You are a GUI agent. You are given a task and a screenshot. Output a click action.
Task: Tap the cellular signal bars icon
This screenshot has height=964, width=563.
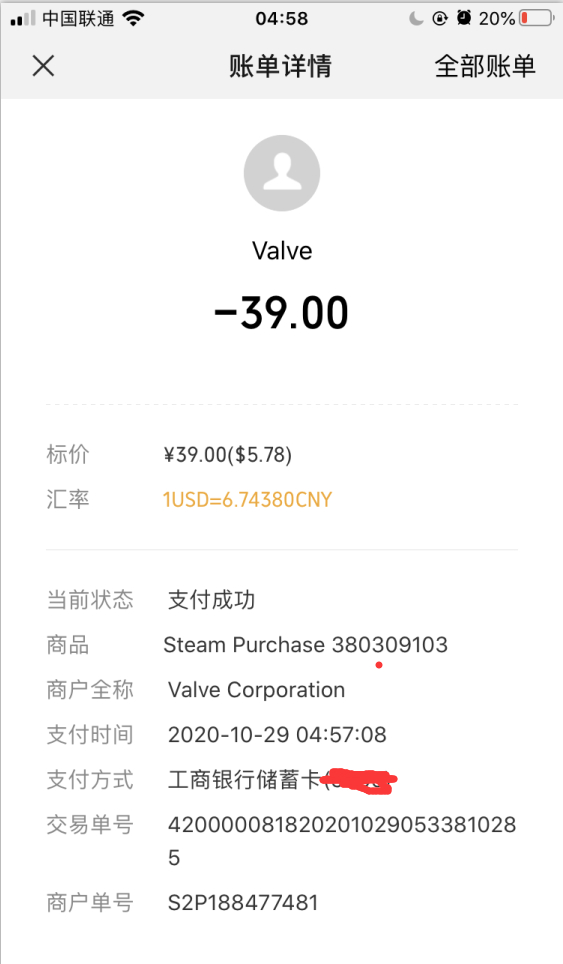pyautogui.click(x=23, y=19)
